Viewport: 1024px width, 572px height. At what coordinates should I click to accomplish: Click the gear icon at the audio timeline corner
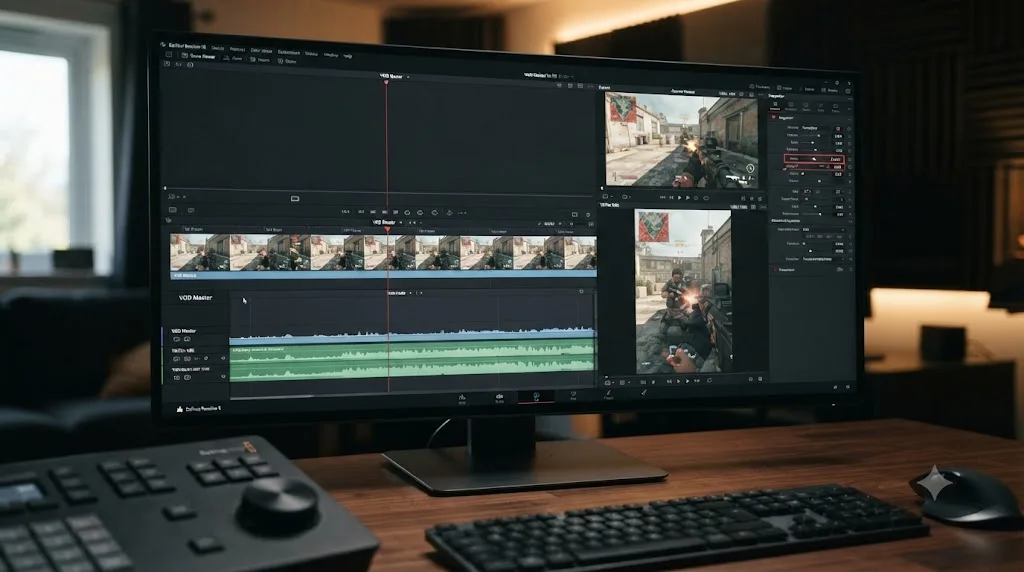coord(581,291)
